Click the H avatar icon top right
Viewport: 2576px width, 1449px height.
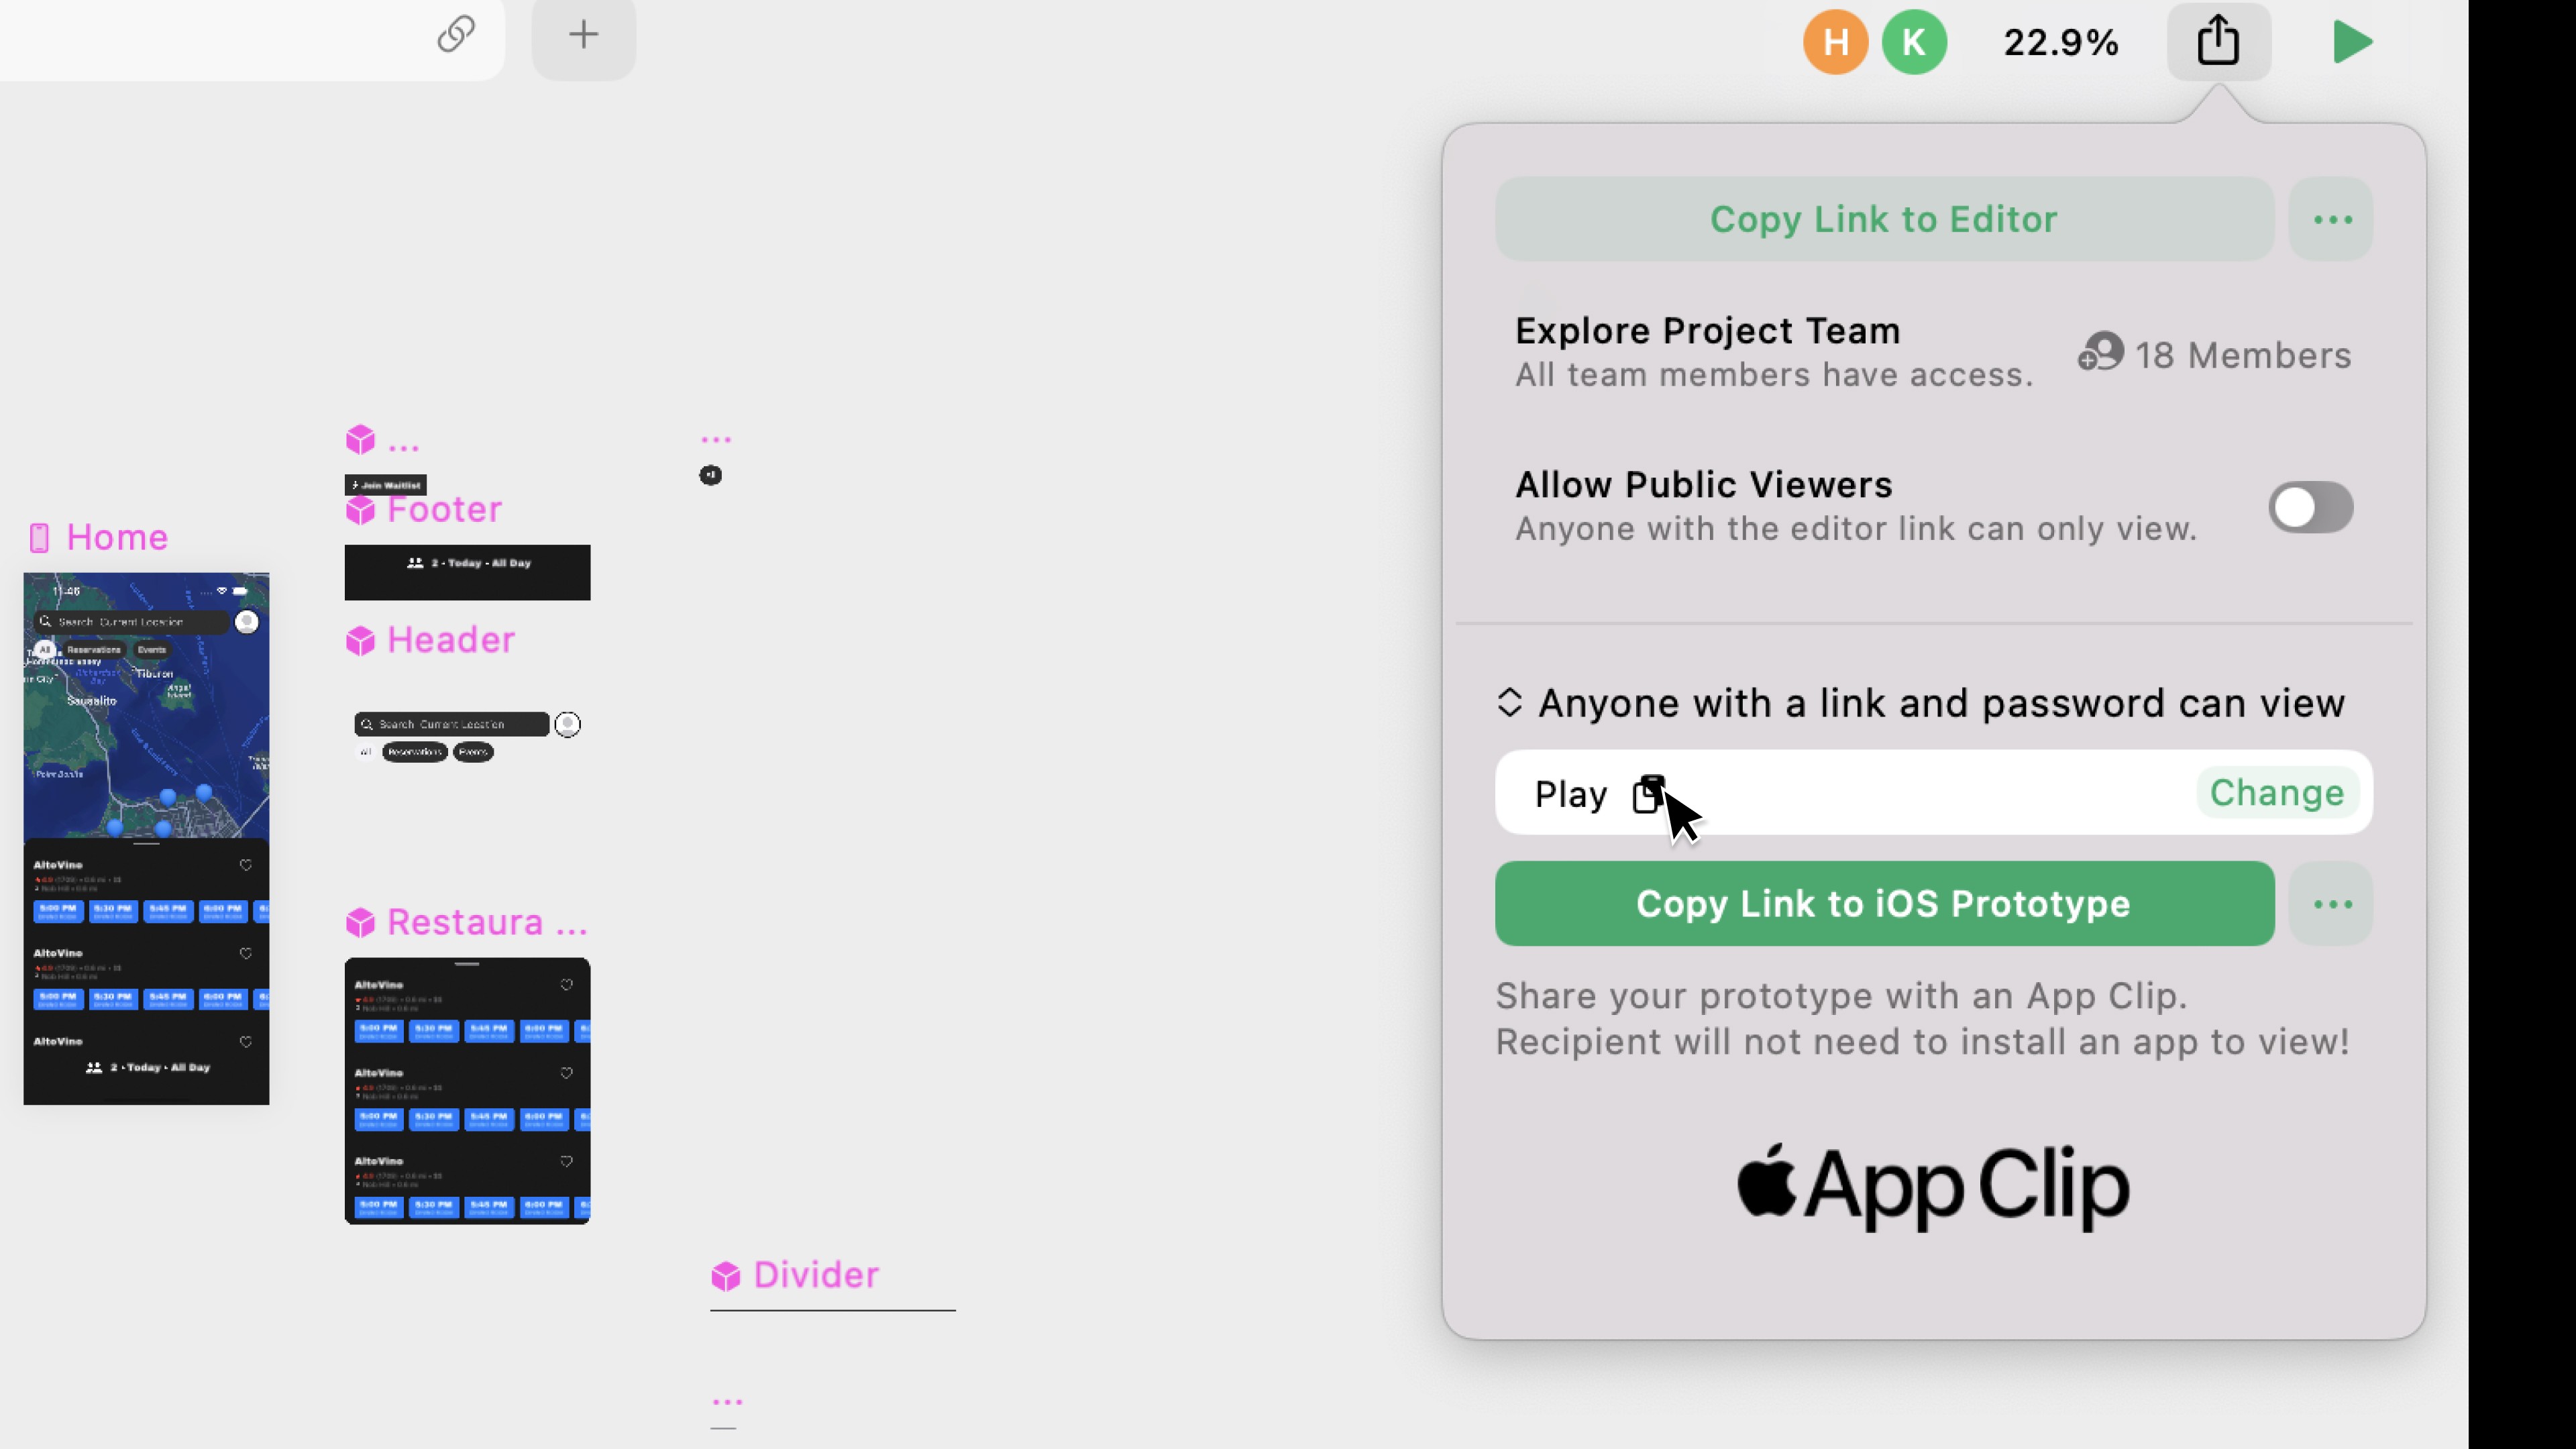pos(1837,41)
